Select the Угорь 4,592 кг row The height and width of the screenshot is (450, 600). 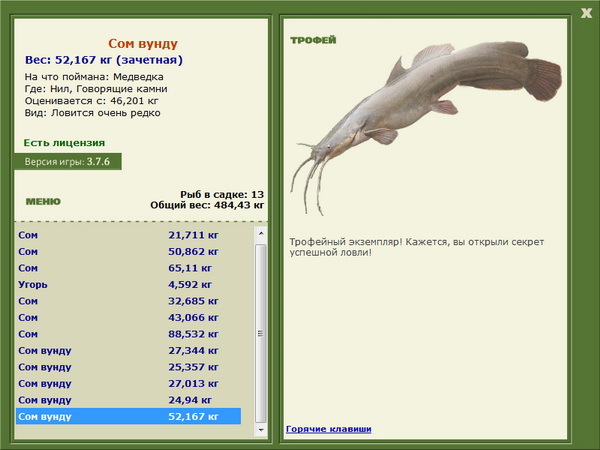[128, 284]
